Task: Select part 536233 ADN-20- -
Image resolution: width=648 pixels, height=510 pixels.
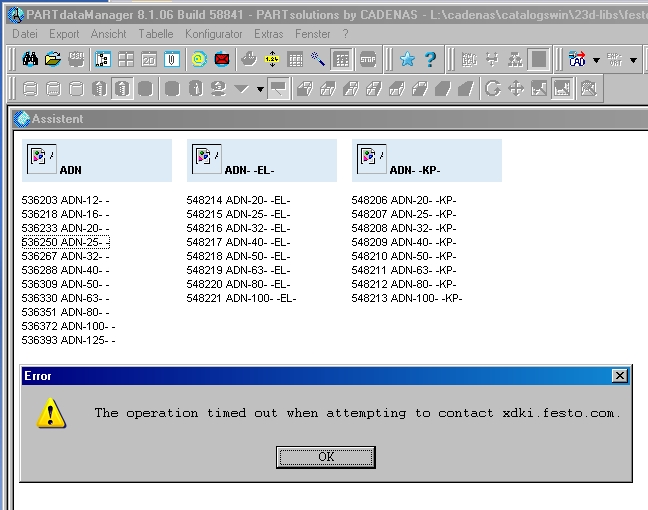Action: point(65,229)
